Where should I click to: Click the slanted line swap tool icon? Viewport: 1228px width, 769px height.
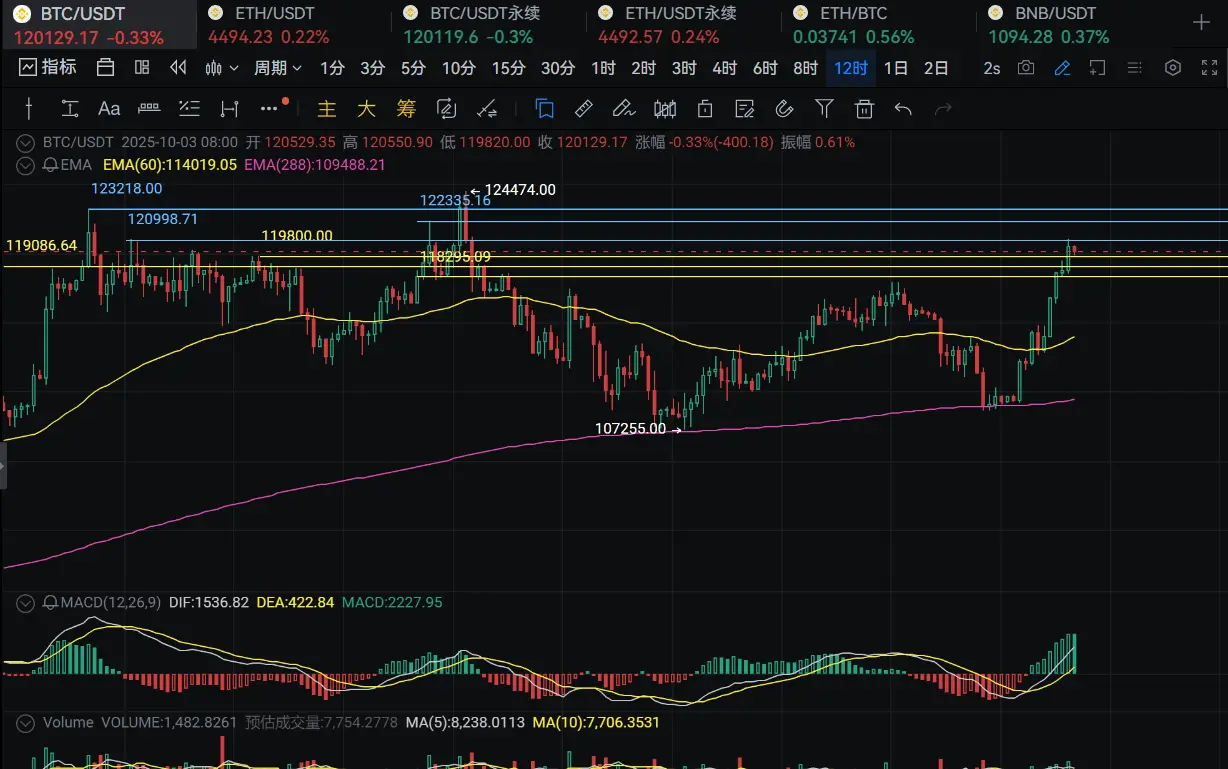coord(487,109)
